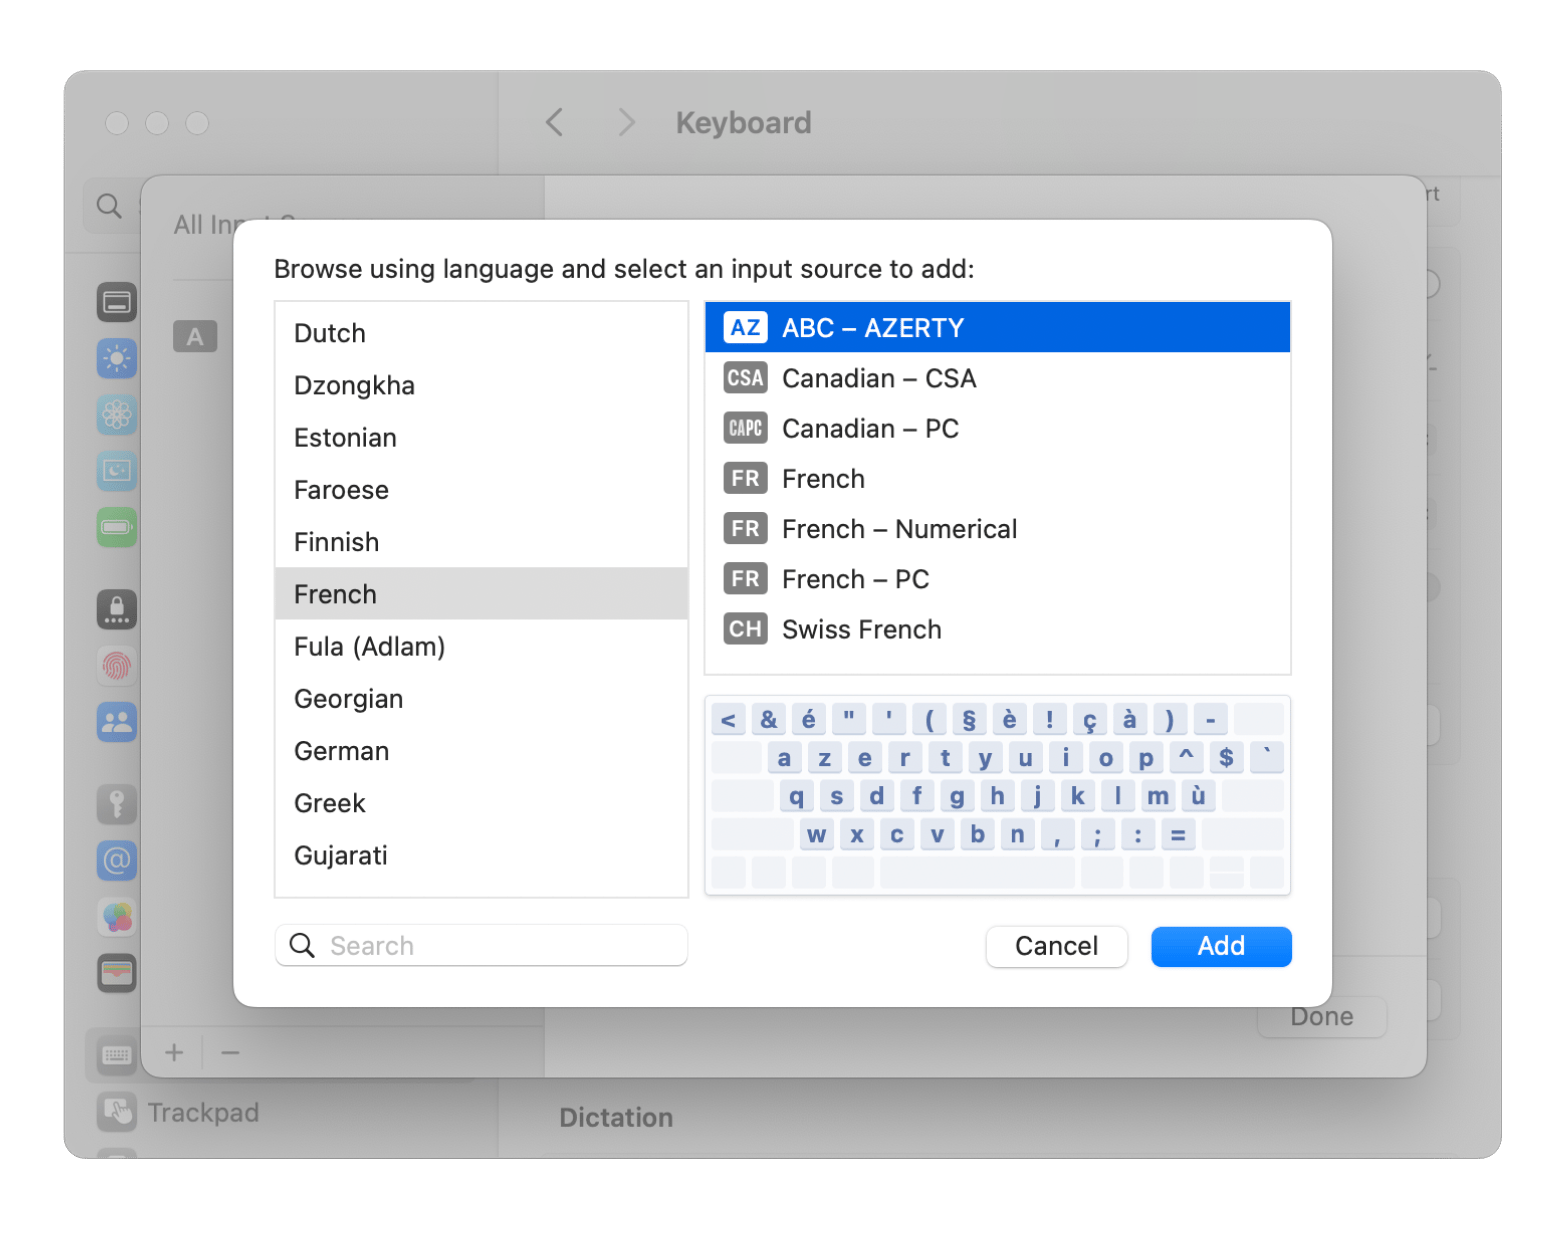The height and width of the screenshot is (1252, 1560).
Task: Click the '=' key on keyboard preview
Action: 1178,834
